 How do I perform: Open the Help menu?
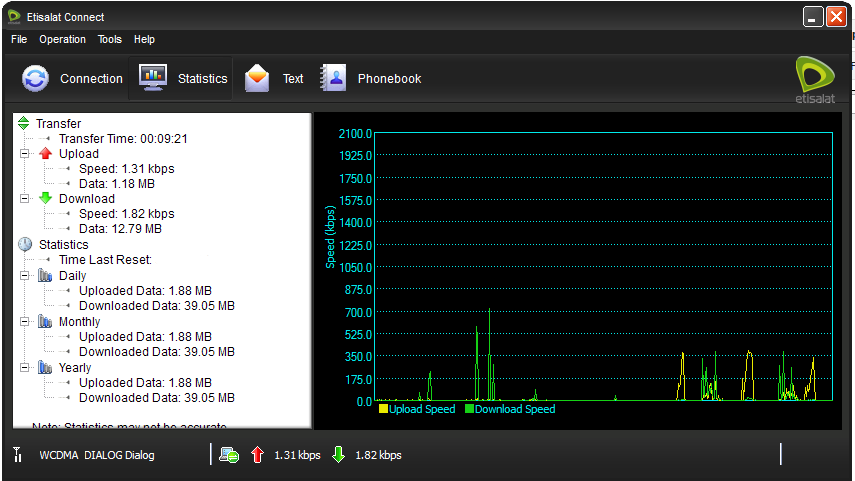pos(144,39)
